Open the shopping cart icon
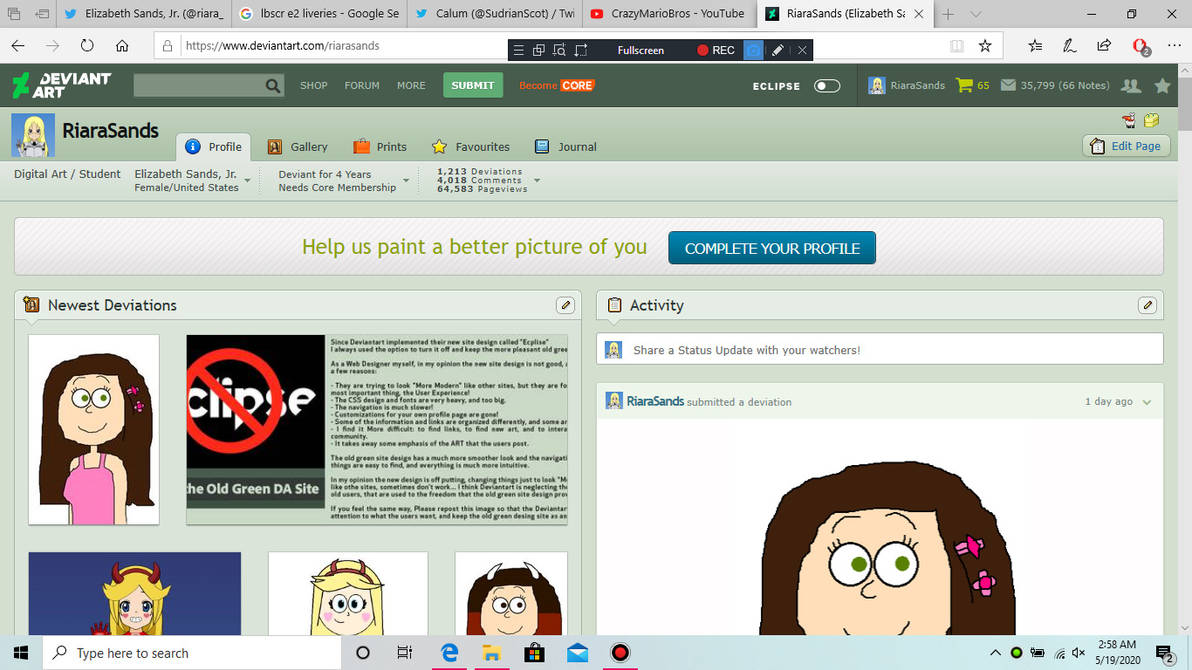The height and width of the screenshot is (670, 1192). point(964,85)
